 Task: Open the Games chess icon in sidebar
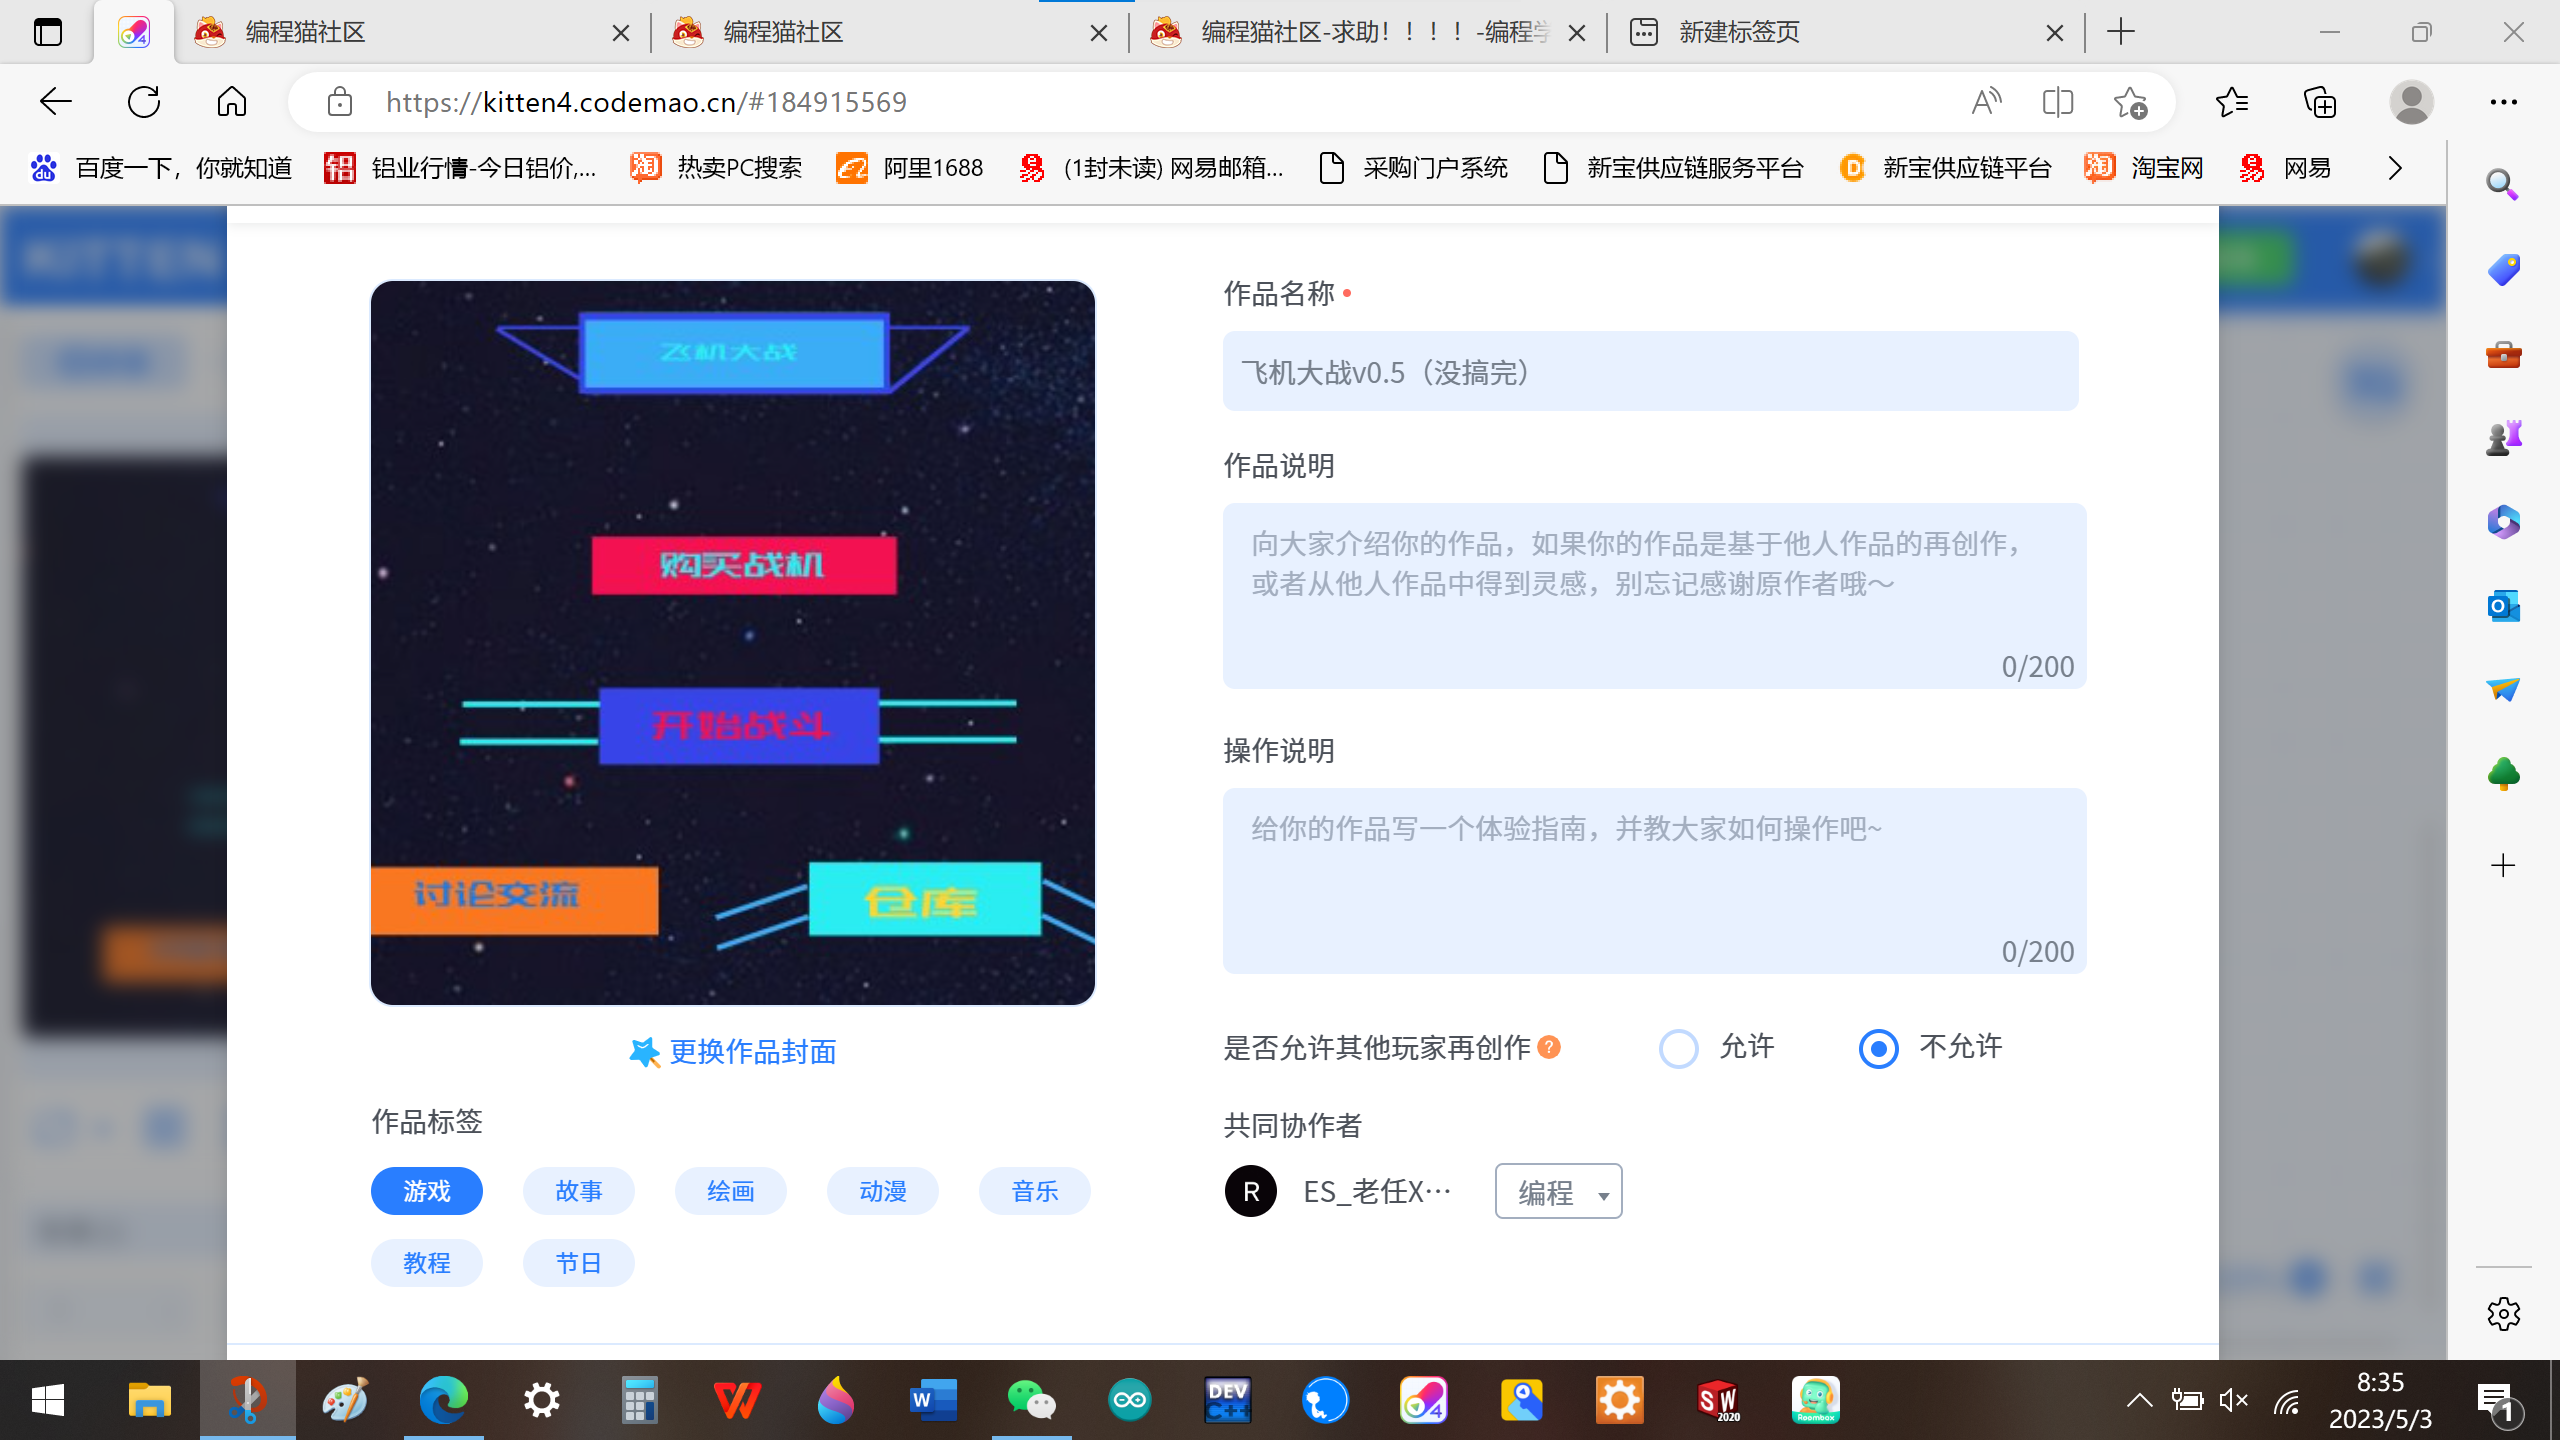point(2503,438)
